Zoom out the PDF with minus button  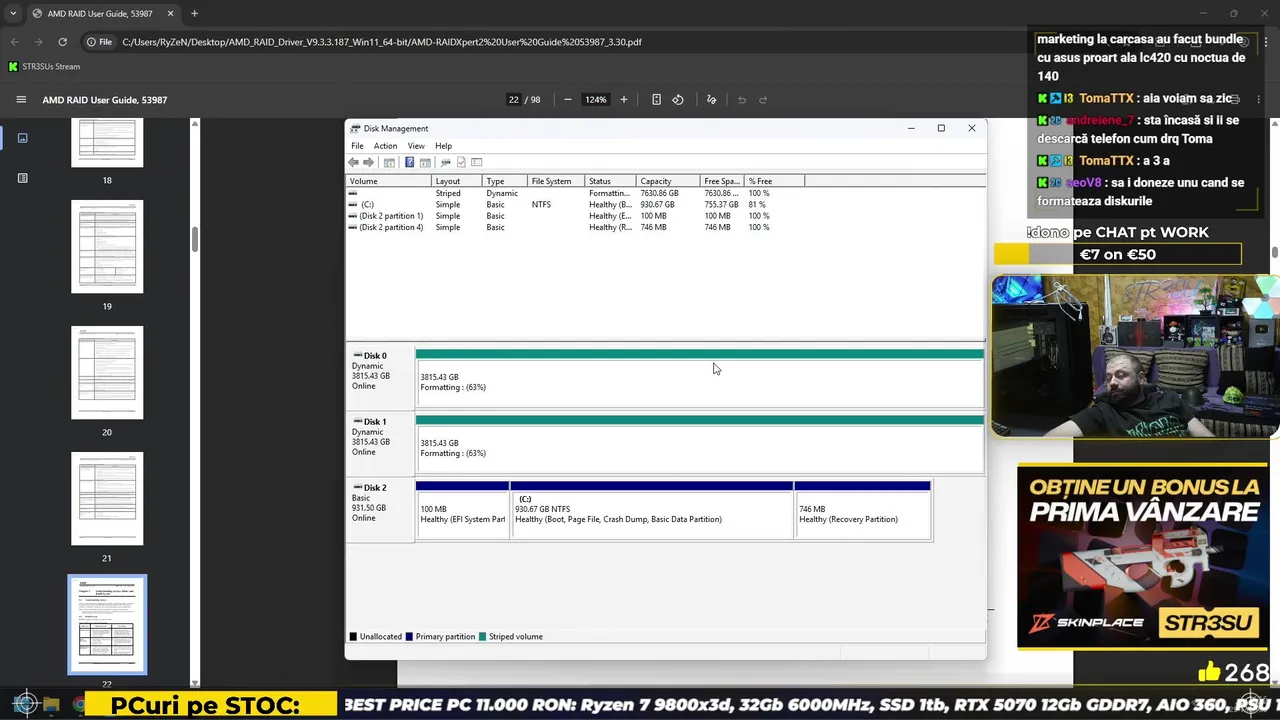tap(568, 100)
